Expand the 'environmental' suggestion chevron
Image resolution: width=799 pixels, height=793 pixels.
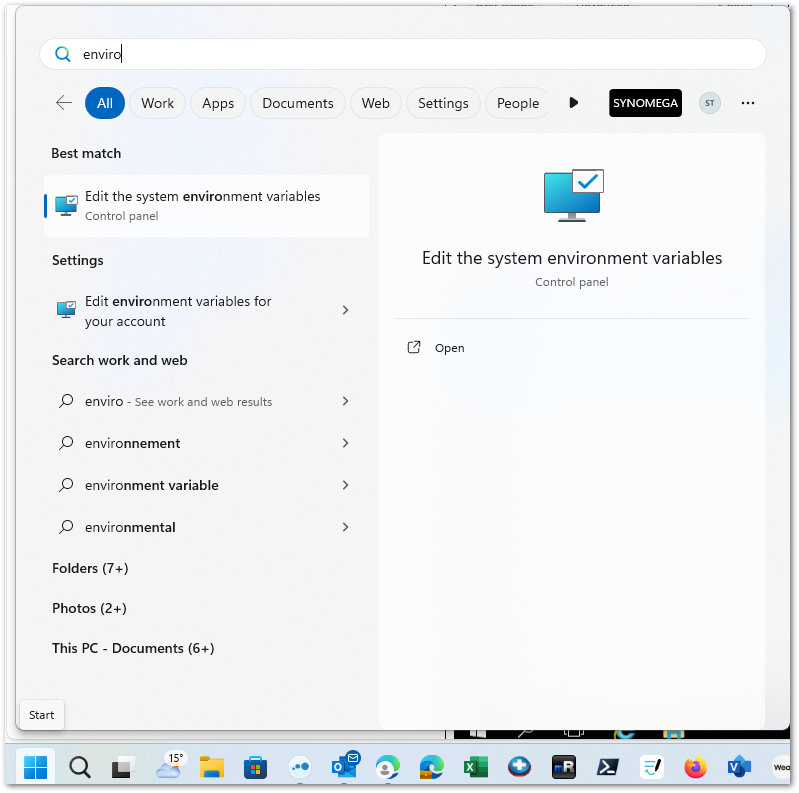pos(345,527)
